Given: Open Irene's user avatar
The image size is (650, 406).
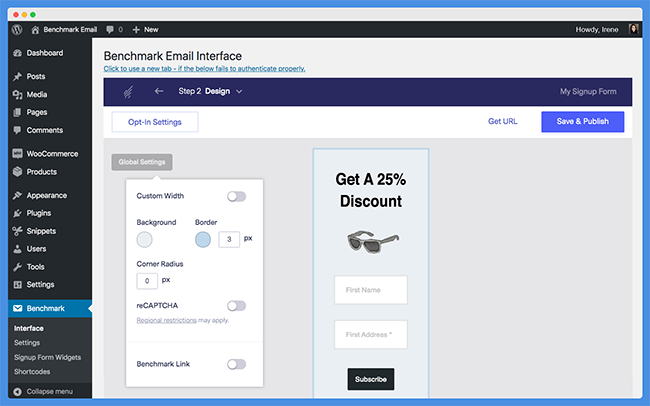Looking at the screenshot, I should click(x=633, y=29).
